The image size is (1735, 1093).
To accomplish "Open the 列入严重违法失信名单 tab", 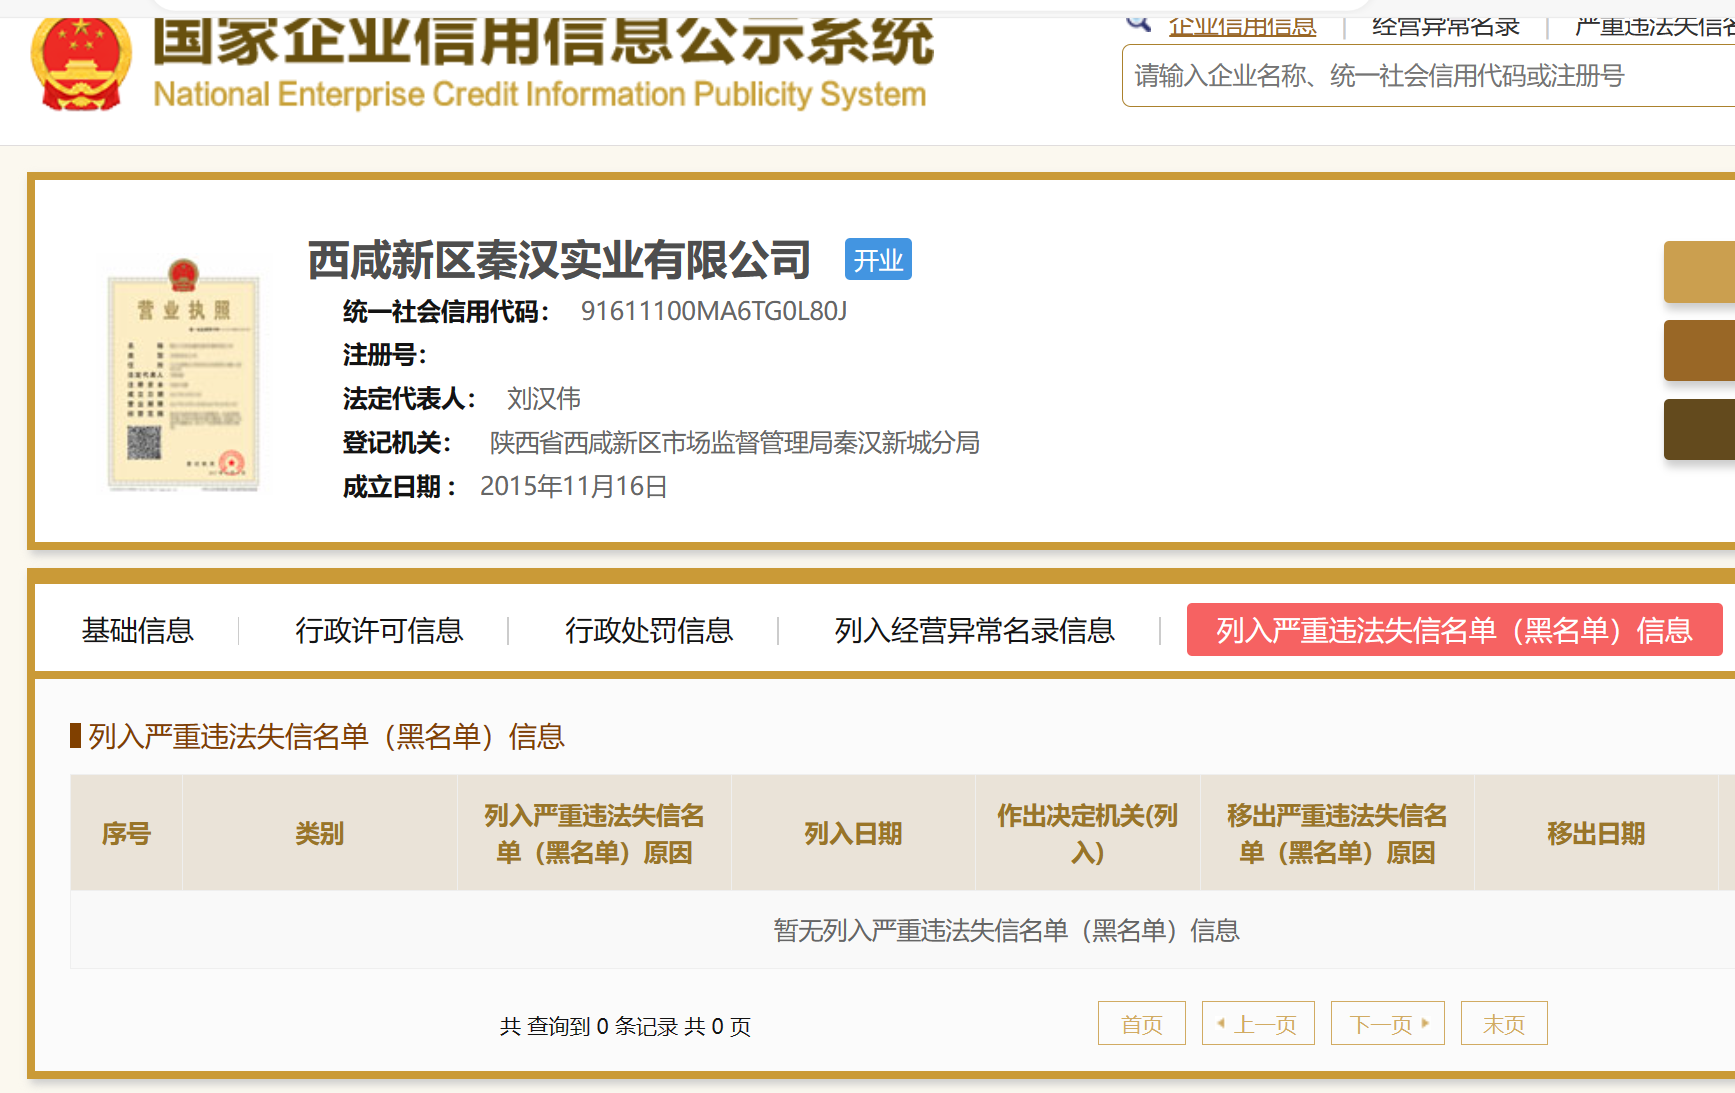I will point(1454,630).
